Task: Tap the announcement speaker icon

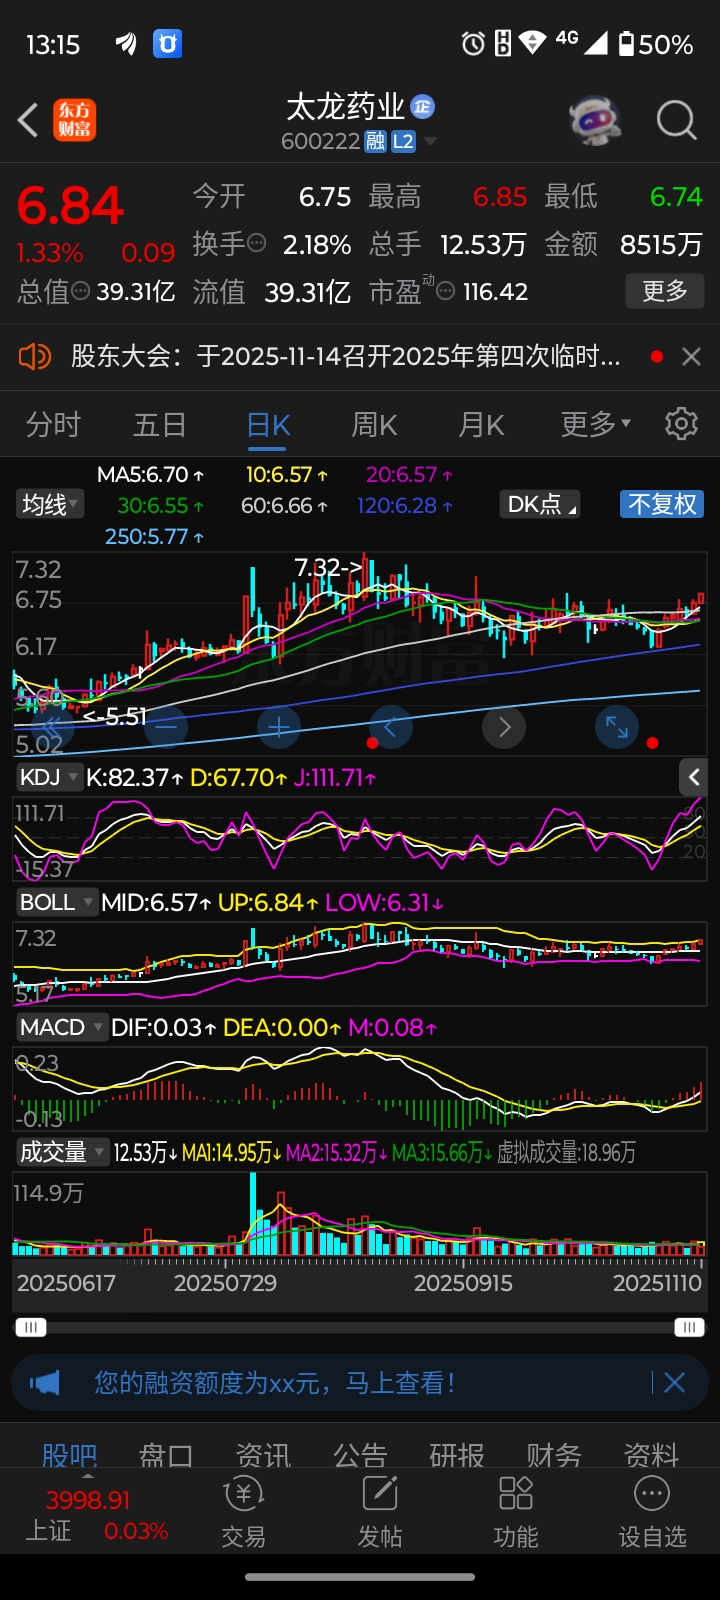Action: coord(35,356)
